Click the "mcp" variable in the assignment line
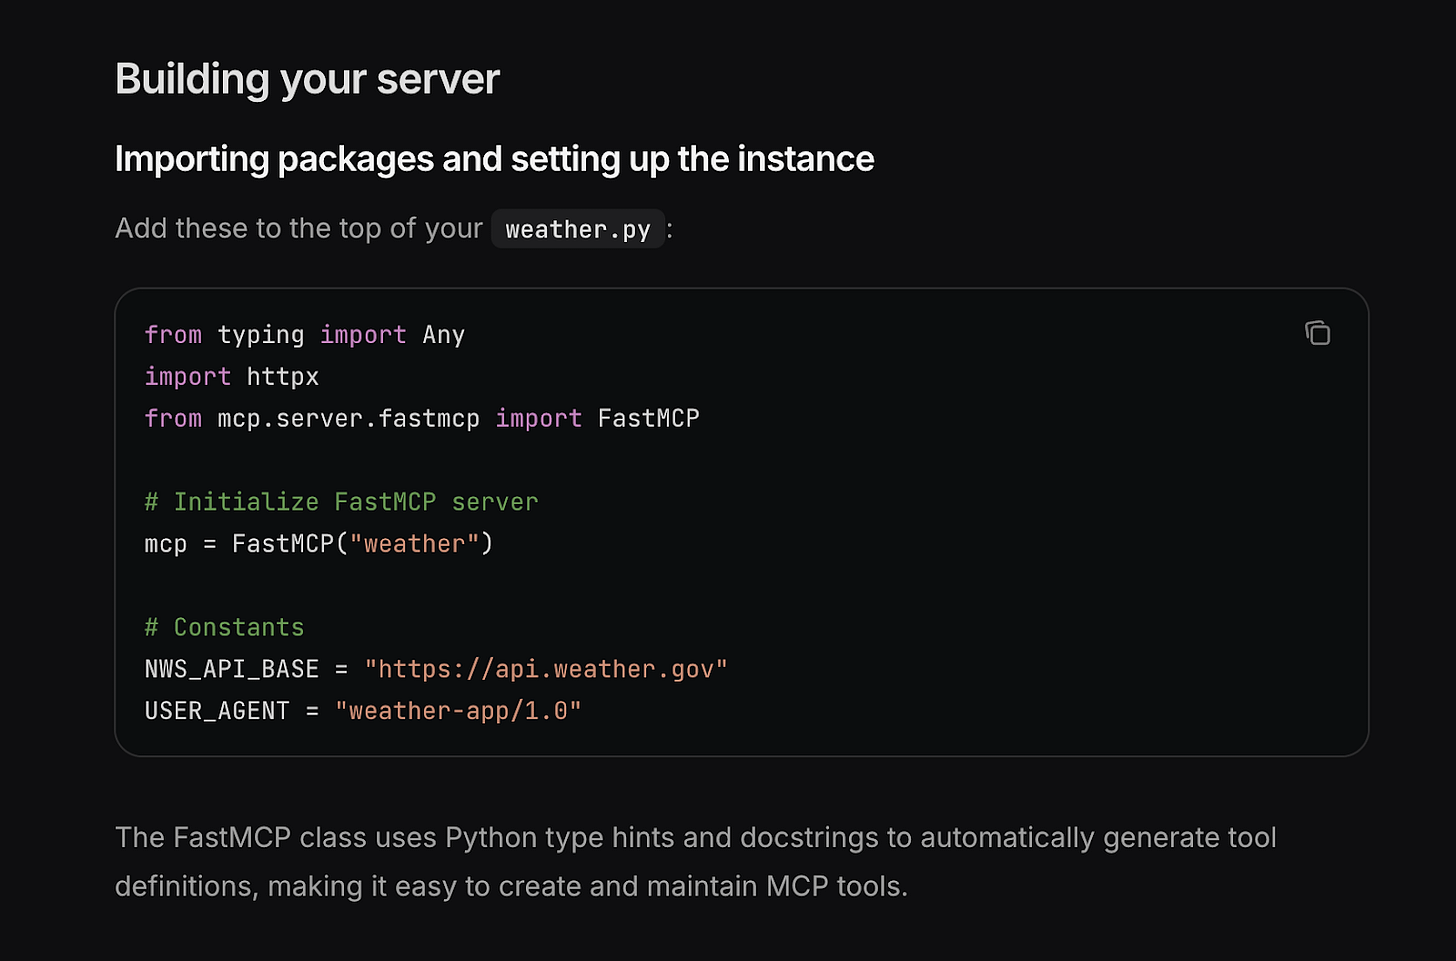Screen dimensions: 1456x961 (x=165, y=544)
